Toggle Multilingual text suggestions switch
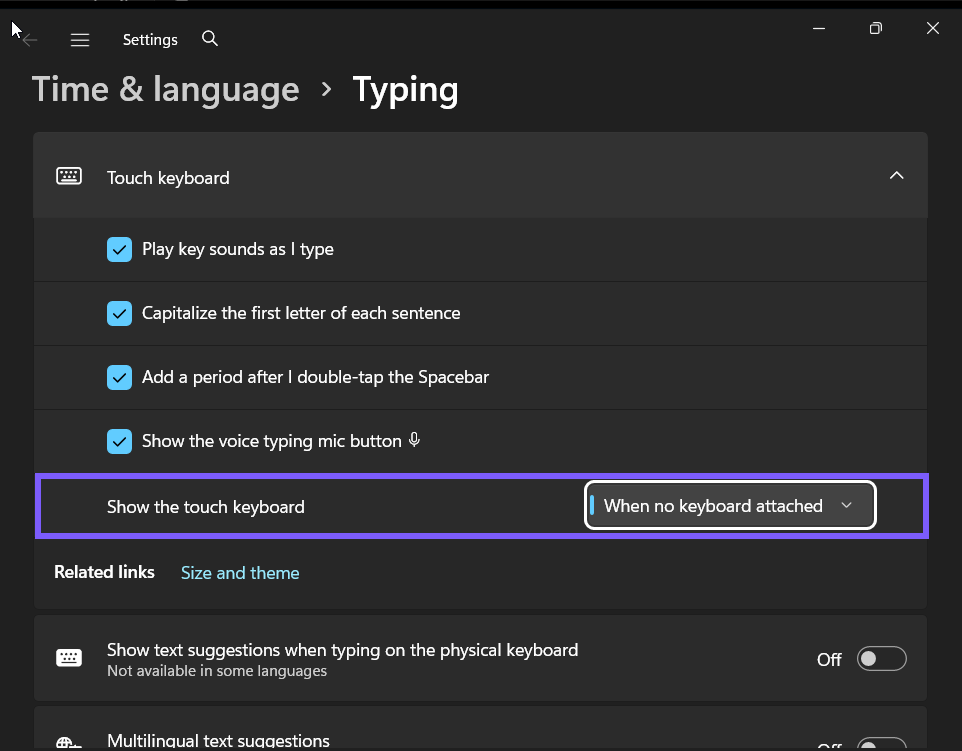962x751 pixels. (x=882, y=744)
